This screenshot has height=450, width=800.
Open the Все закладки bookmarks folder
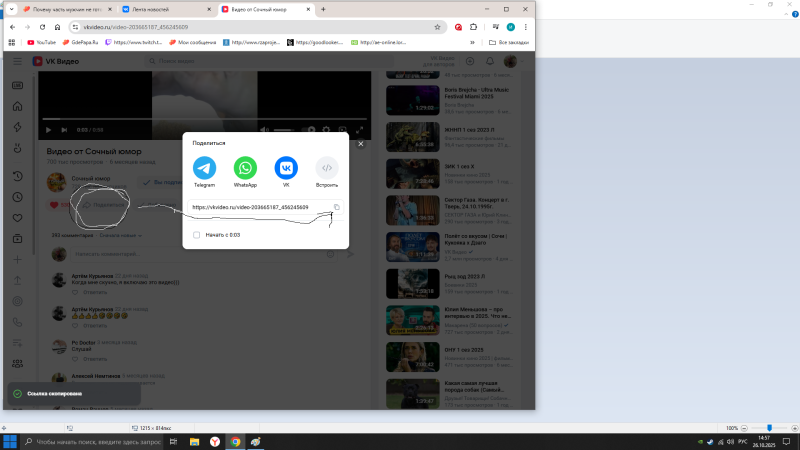[x=507, y=42]
